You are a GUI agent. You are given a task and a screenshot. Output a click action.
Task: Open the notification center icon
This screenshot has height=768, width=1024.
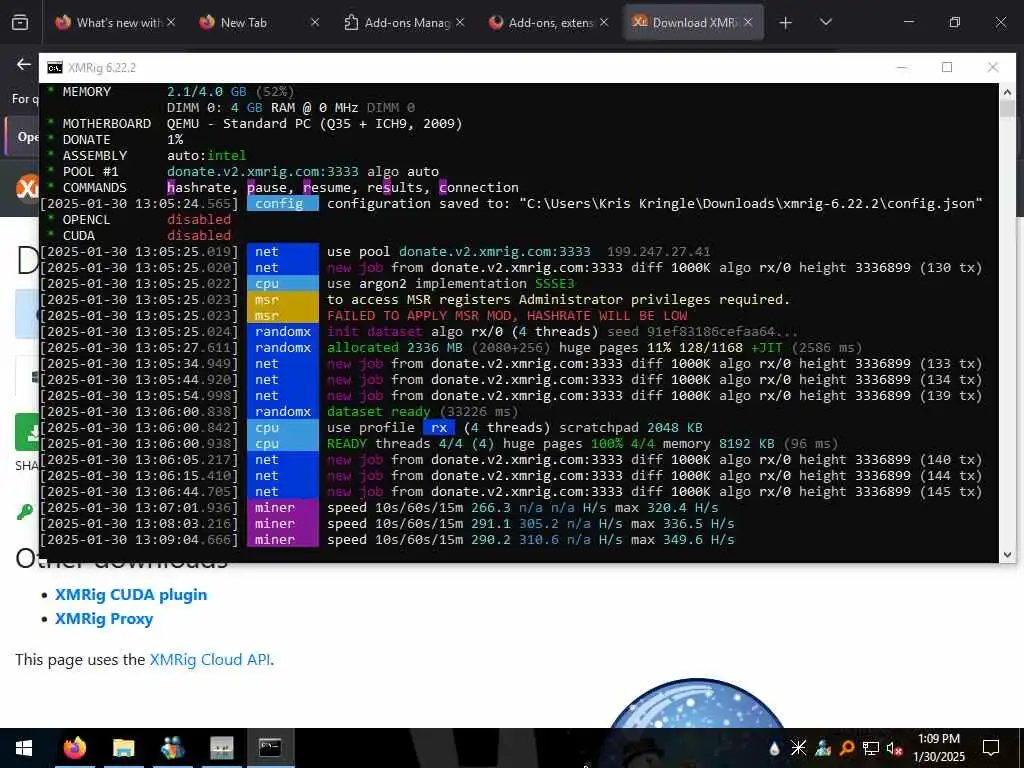click(991, 748)
